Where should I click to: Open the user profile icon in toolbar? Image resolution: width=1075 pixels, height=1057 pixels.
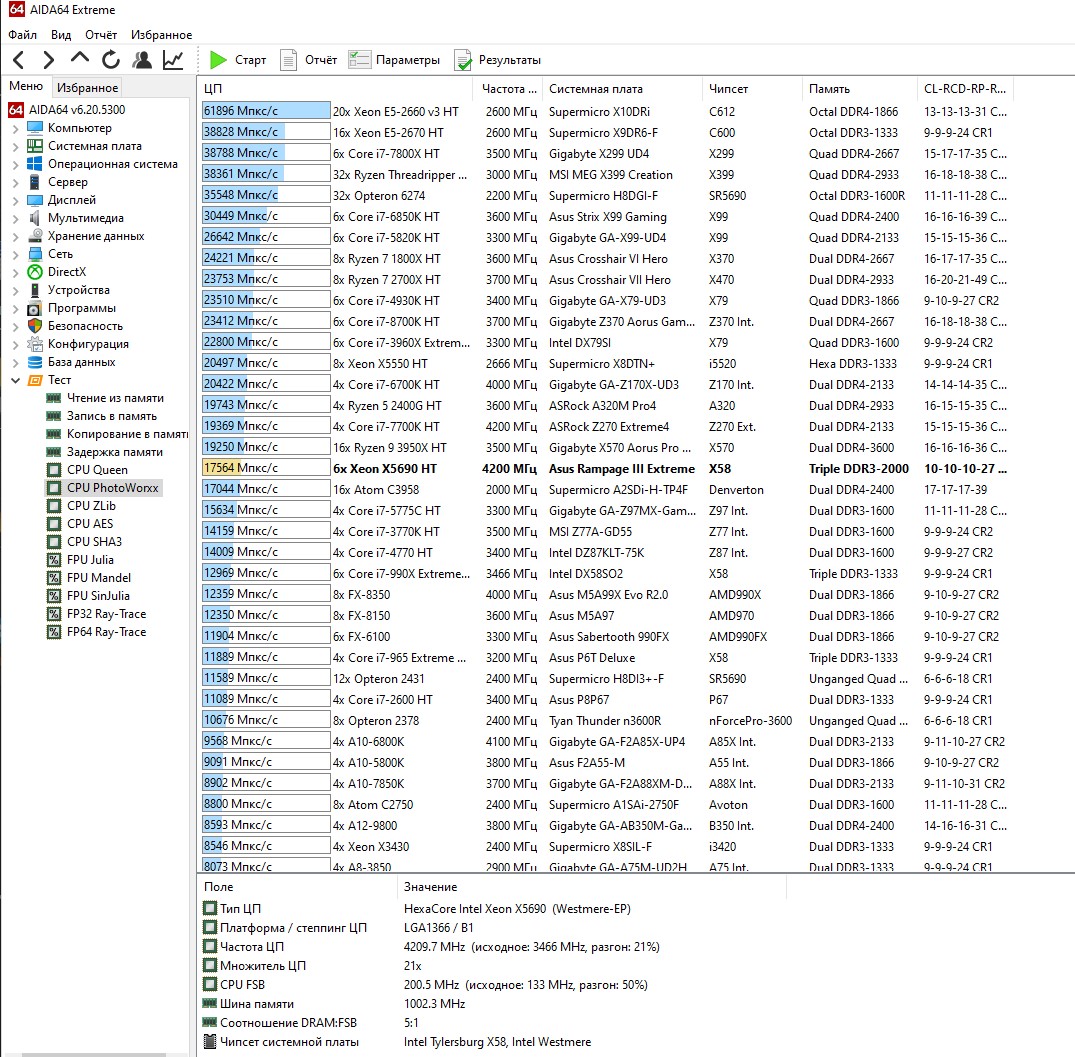[142, 60]
